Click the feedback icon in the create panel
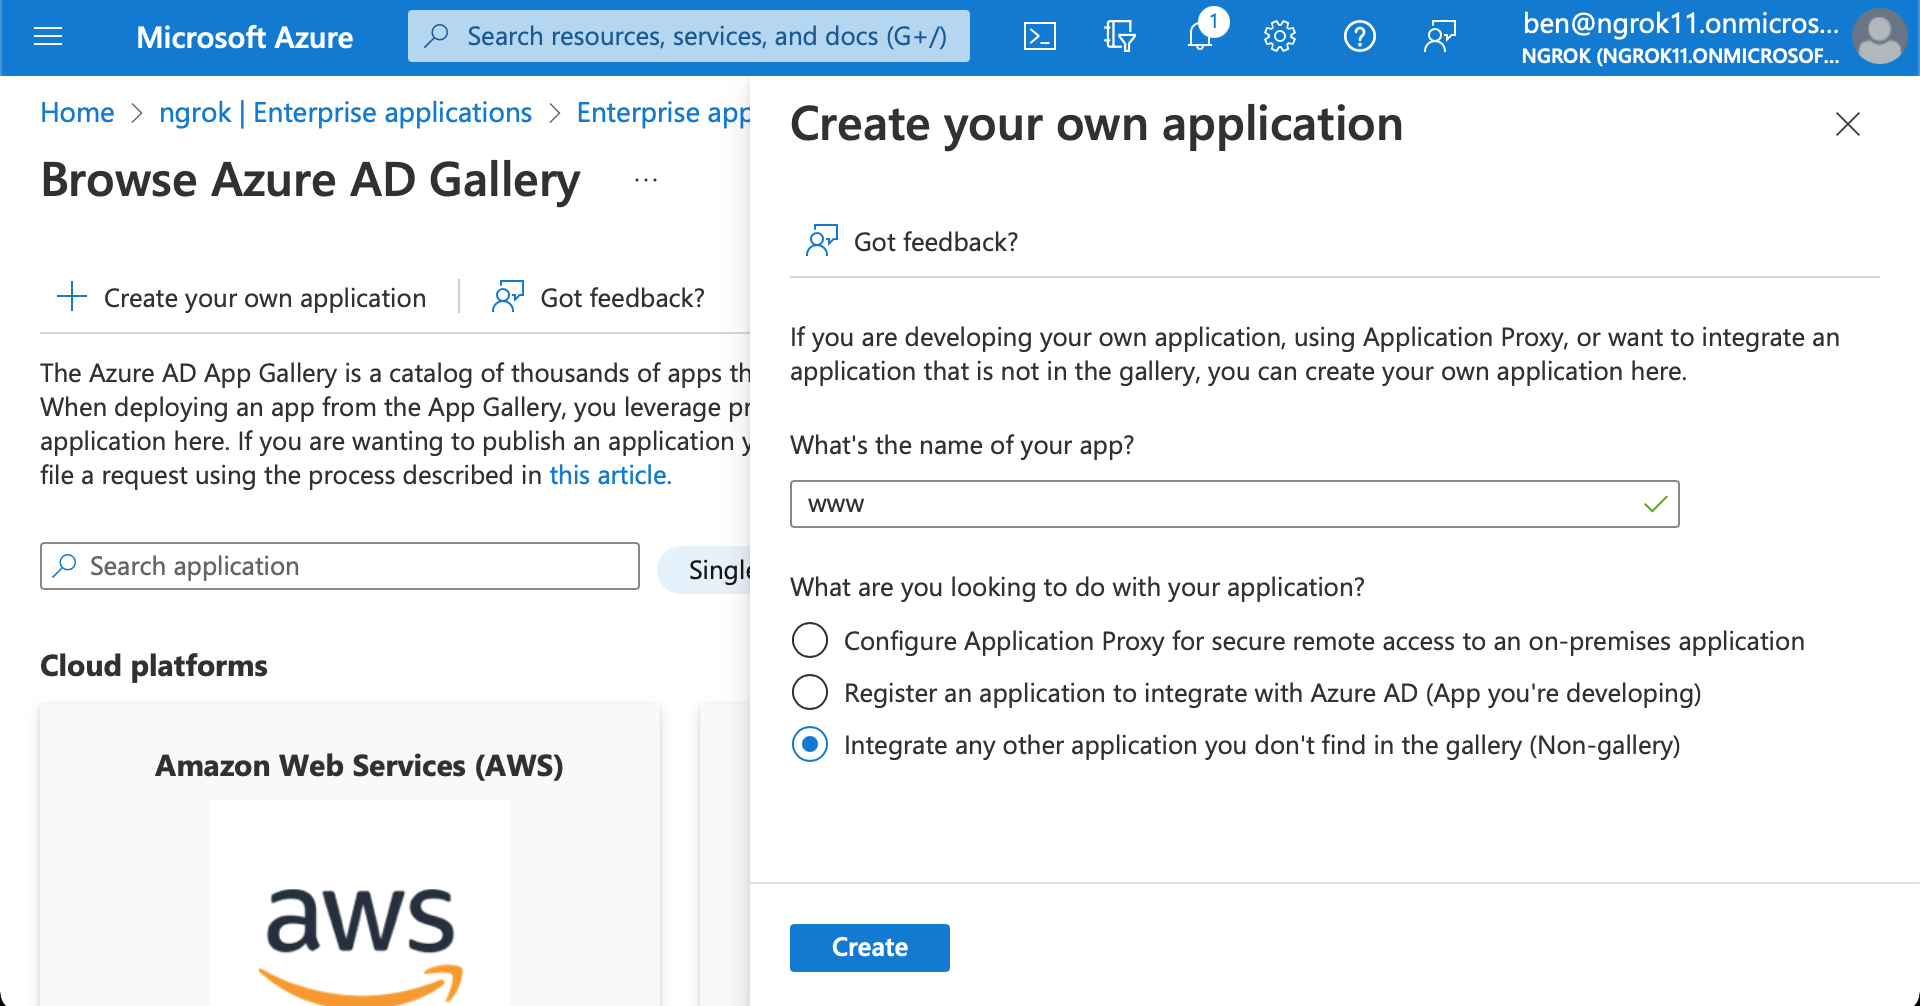 (x=822, y=241)
